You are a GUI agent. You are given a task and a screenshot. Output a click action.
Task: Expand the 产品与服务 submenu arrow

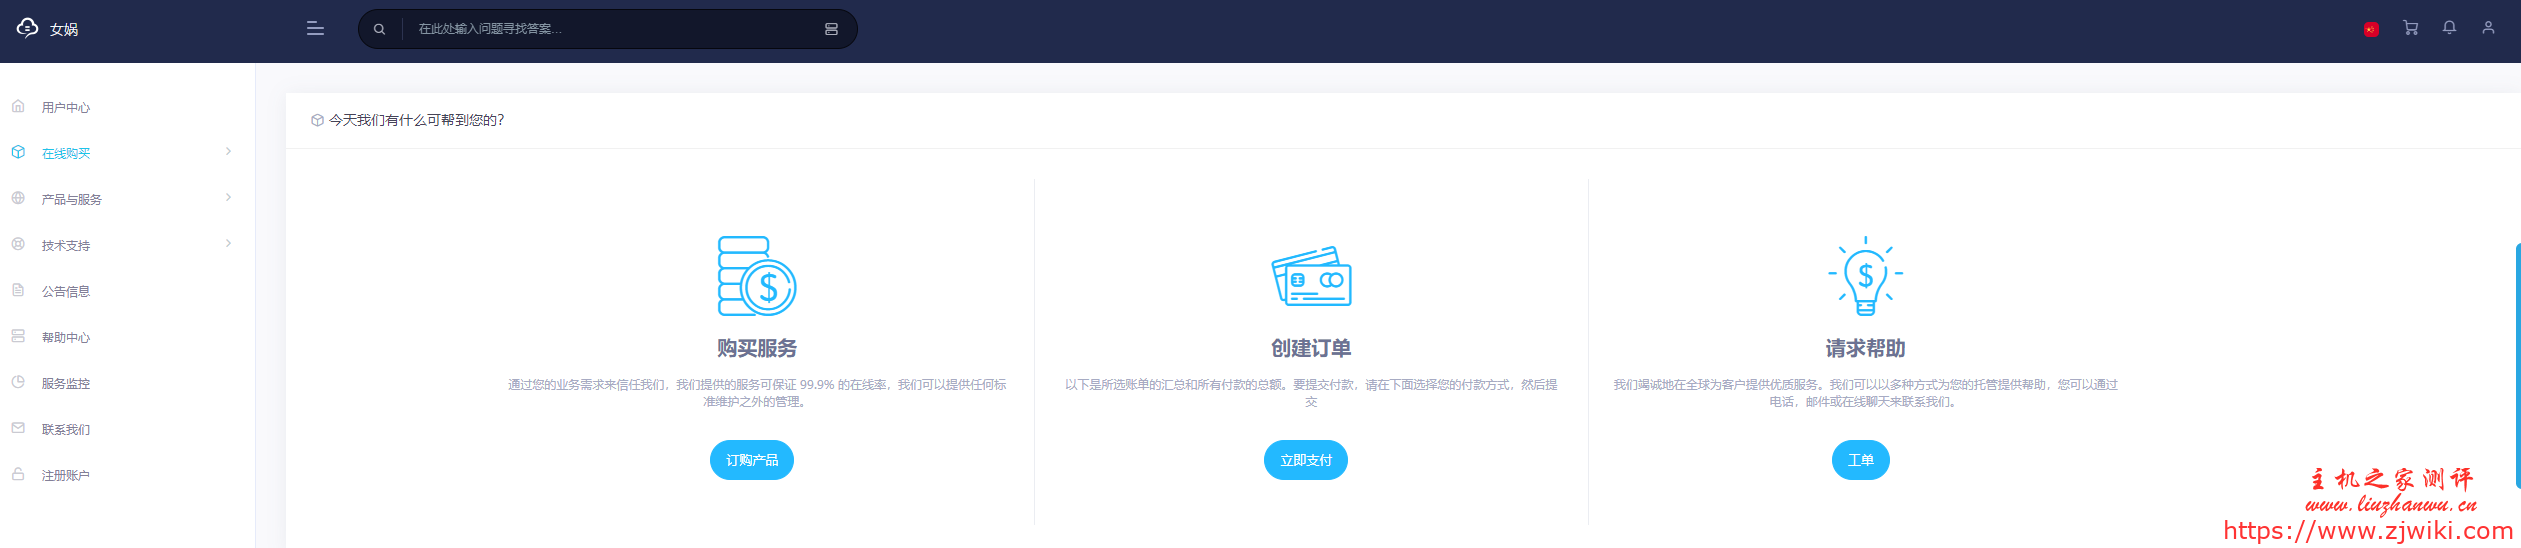(228, 198)
